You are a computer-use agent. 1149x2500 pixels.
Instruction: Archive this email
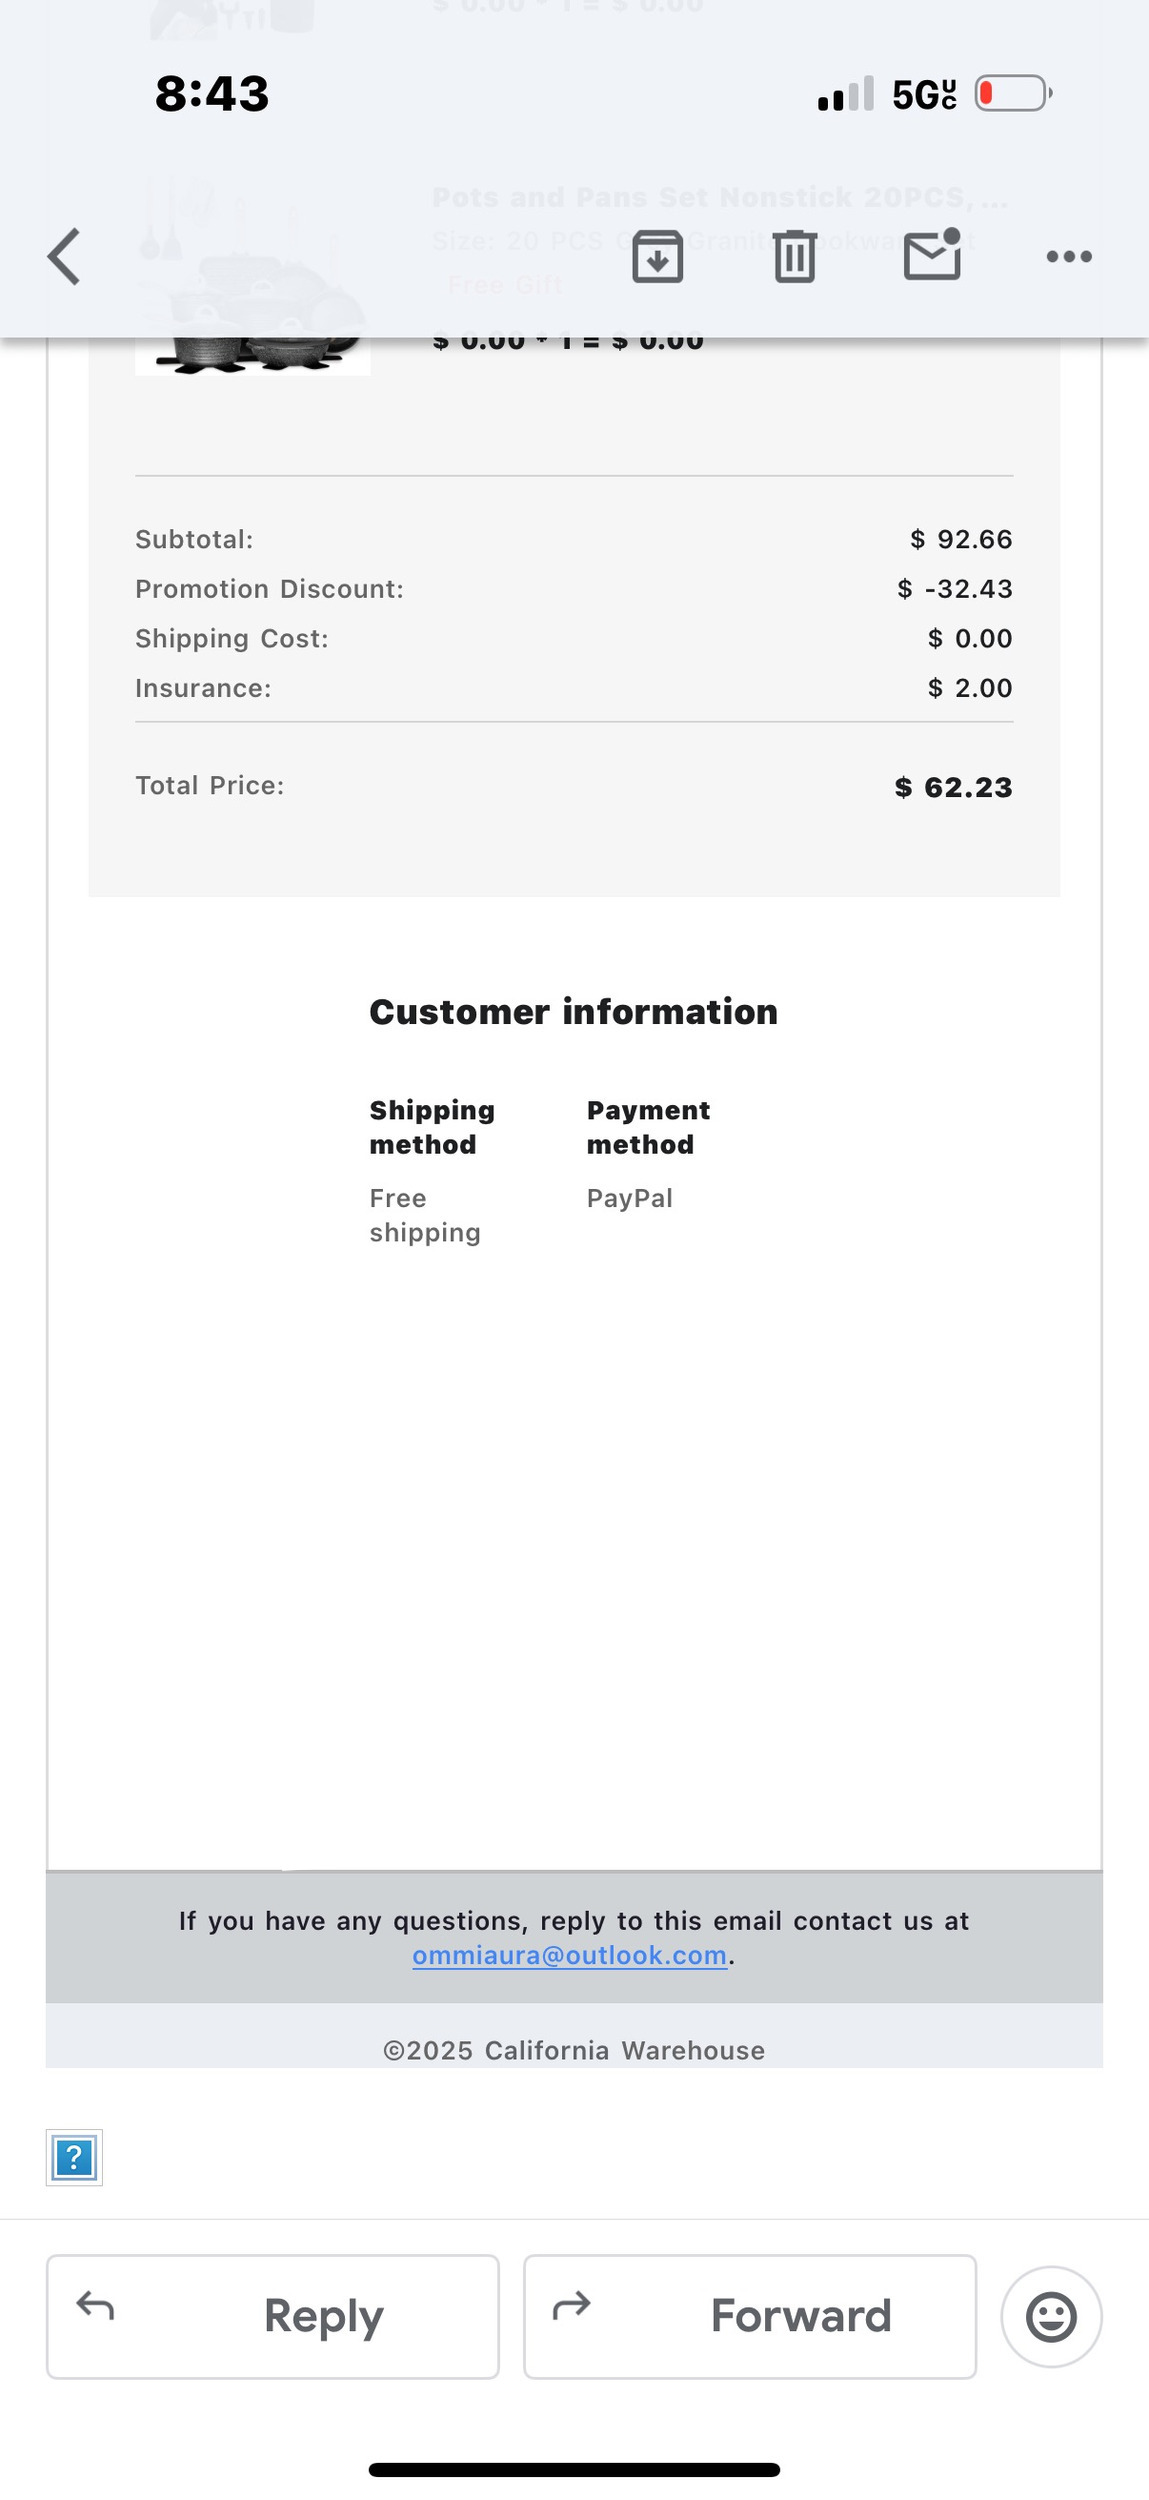[x=657, y=257]
